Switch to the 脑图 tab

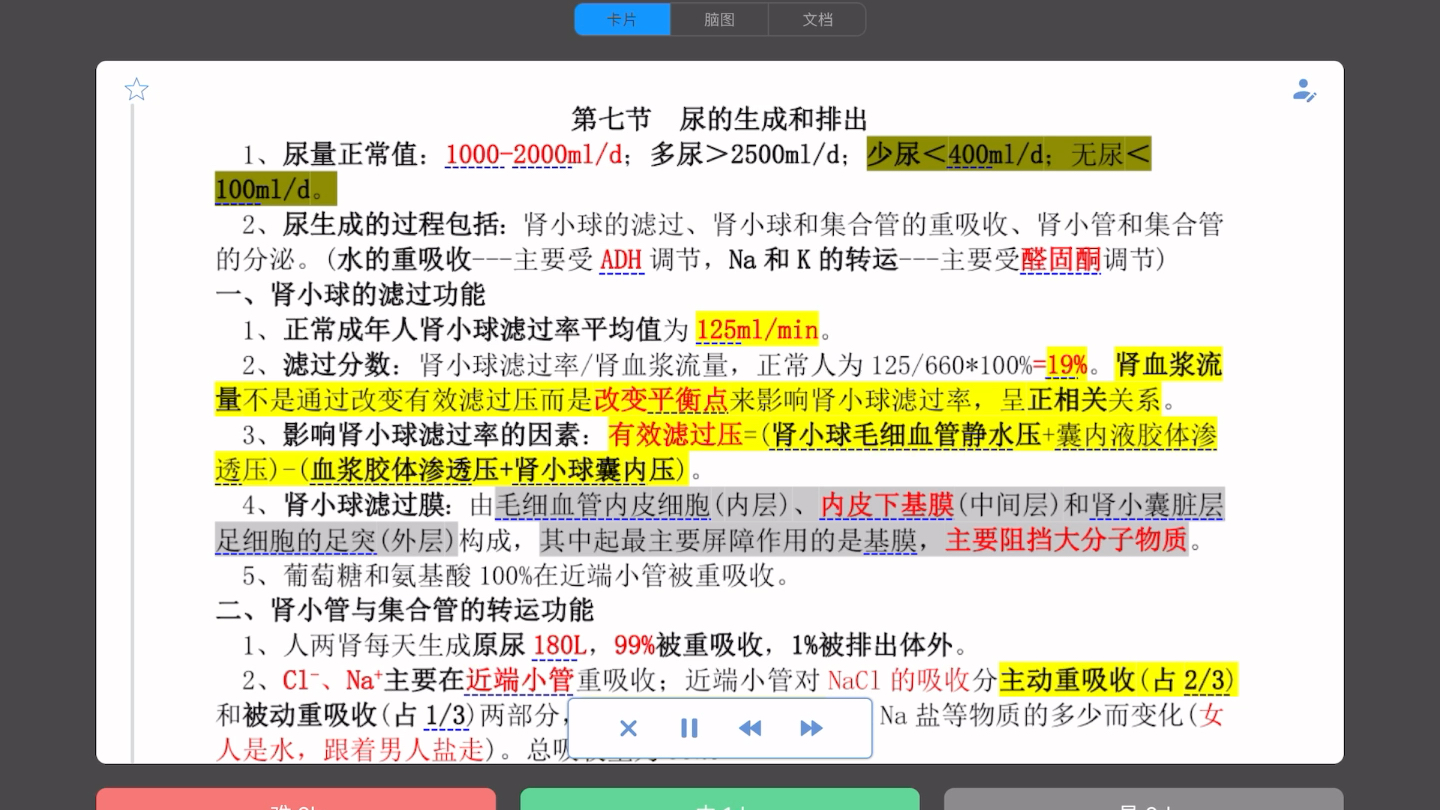(x=720, y=20)
